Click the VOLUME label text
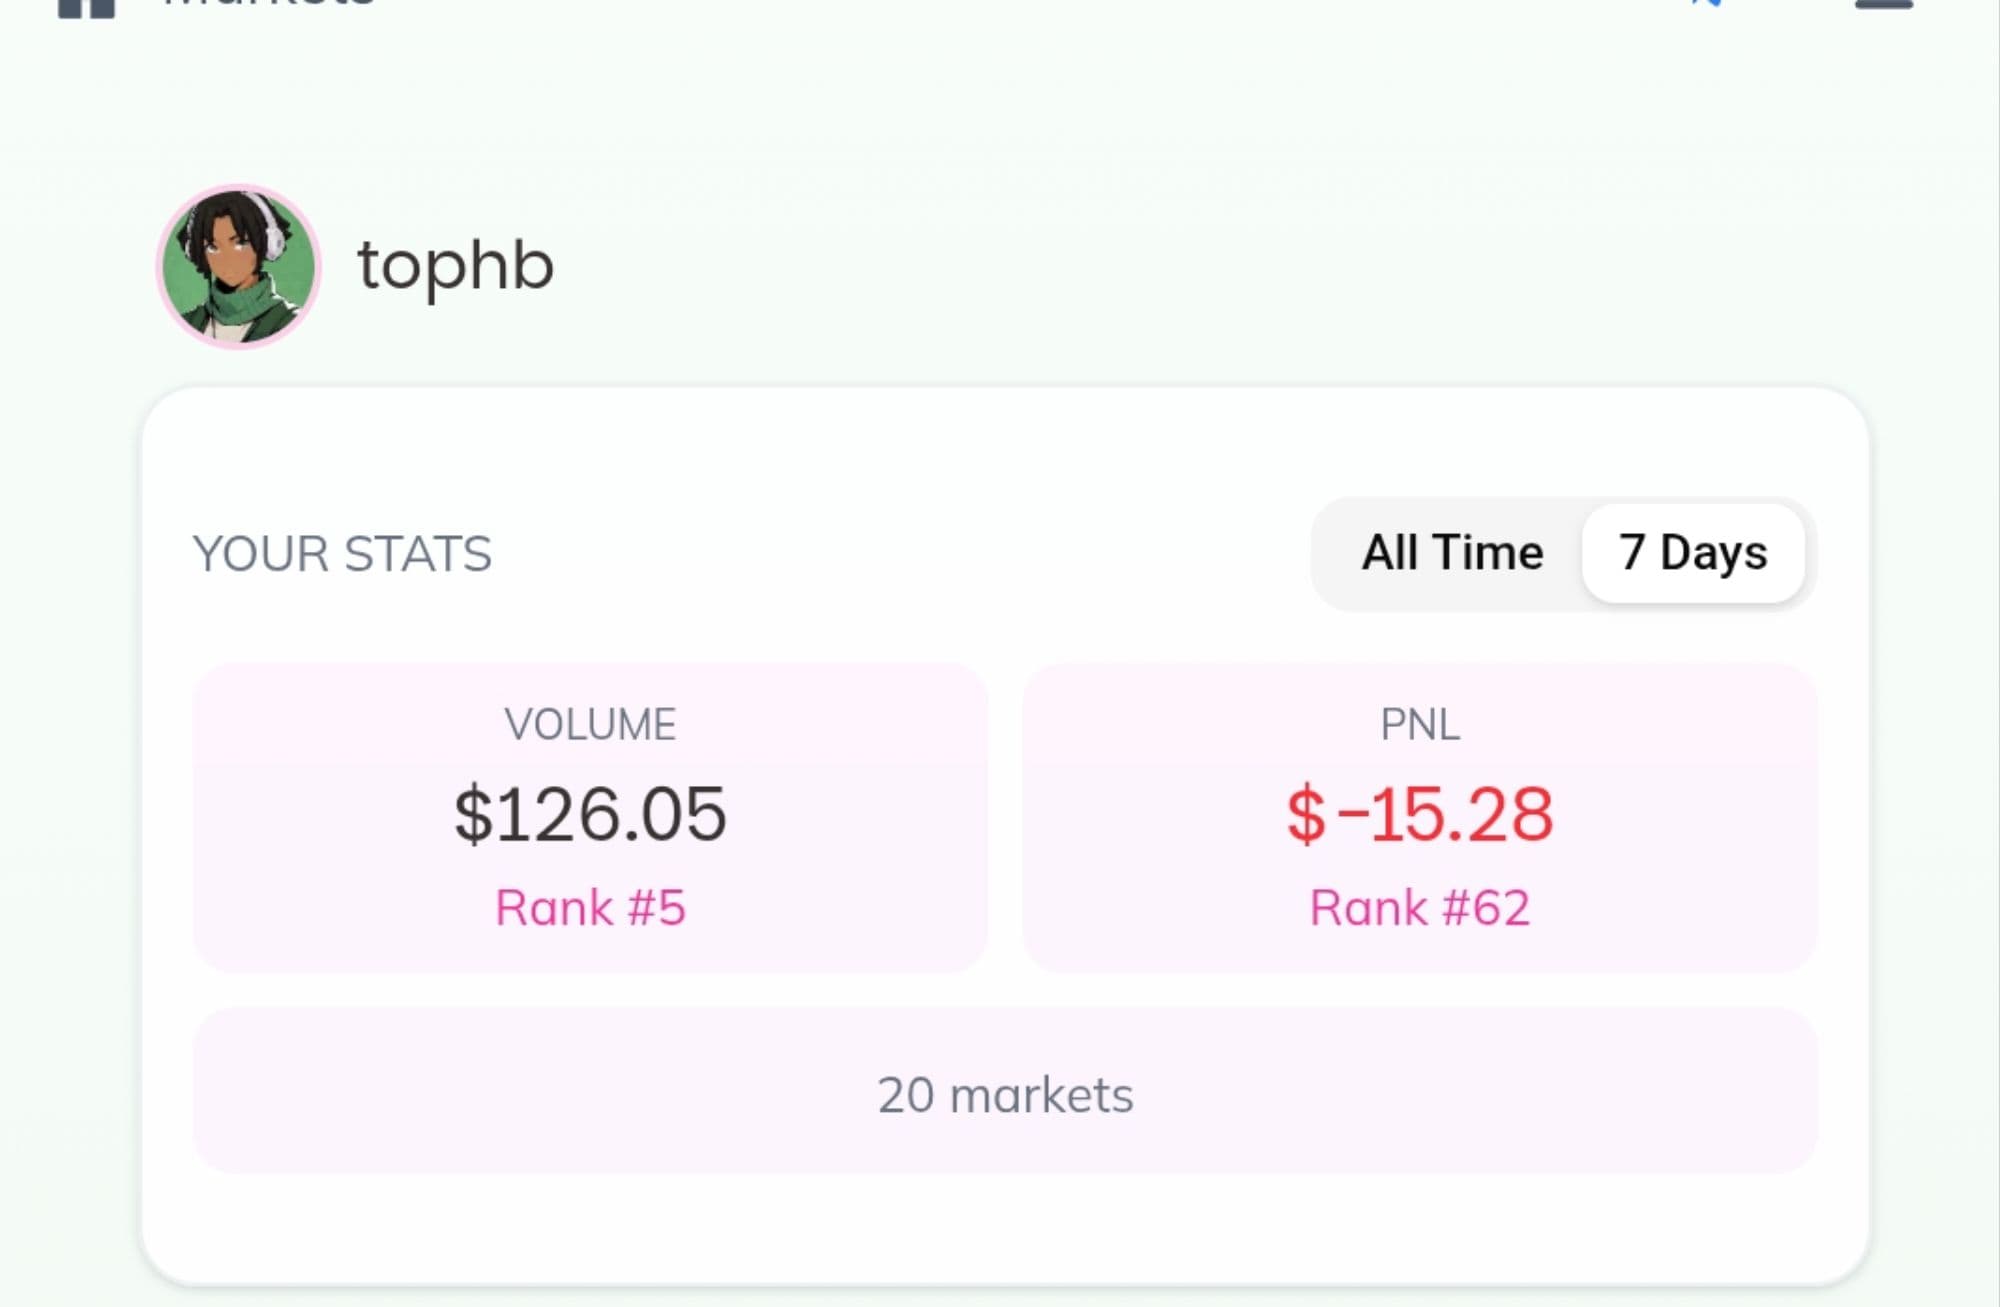Screen dimensions: 2000x1307 pyautogui.click(x=590, y=725)
